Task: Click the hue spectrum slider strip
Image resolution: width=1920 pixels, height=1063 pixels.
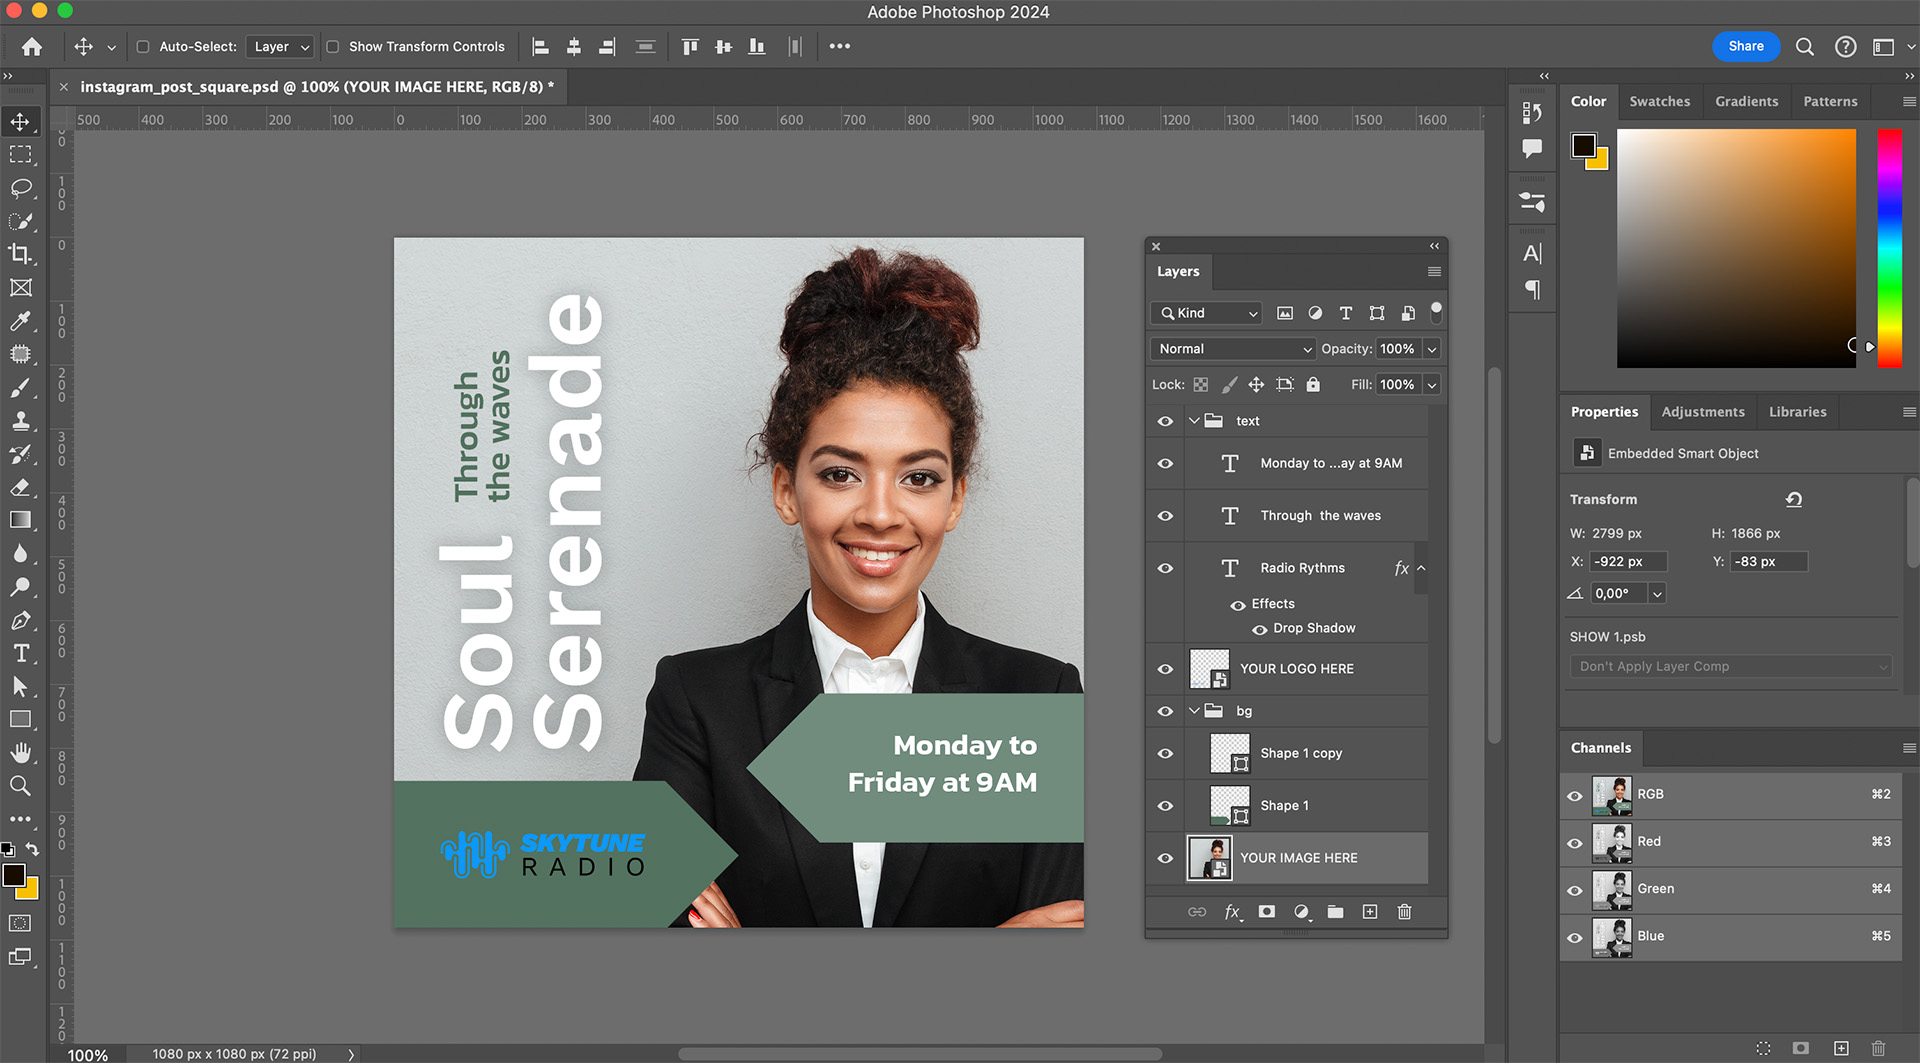Action: [1888, 248]
